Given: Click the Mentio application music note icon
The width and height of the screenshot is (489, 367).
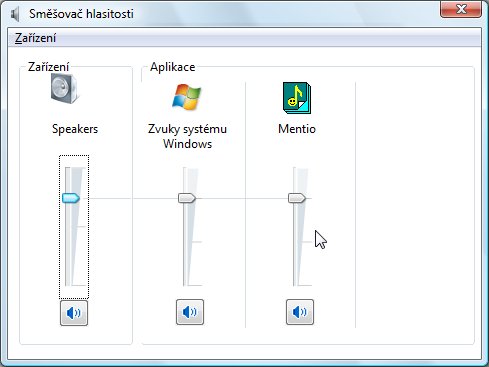Looking at the screenshot, I should pyautogui.click(x=297, y=98).
